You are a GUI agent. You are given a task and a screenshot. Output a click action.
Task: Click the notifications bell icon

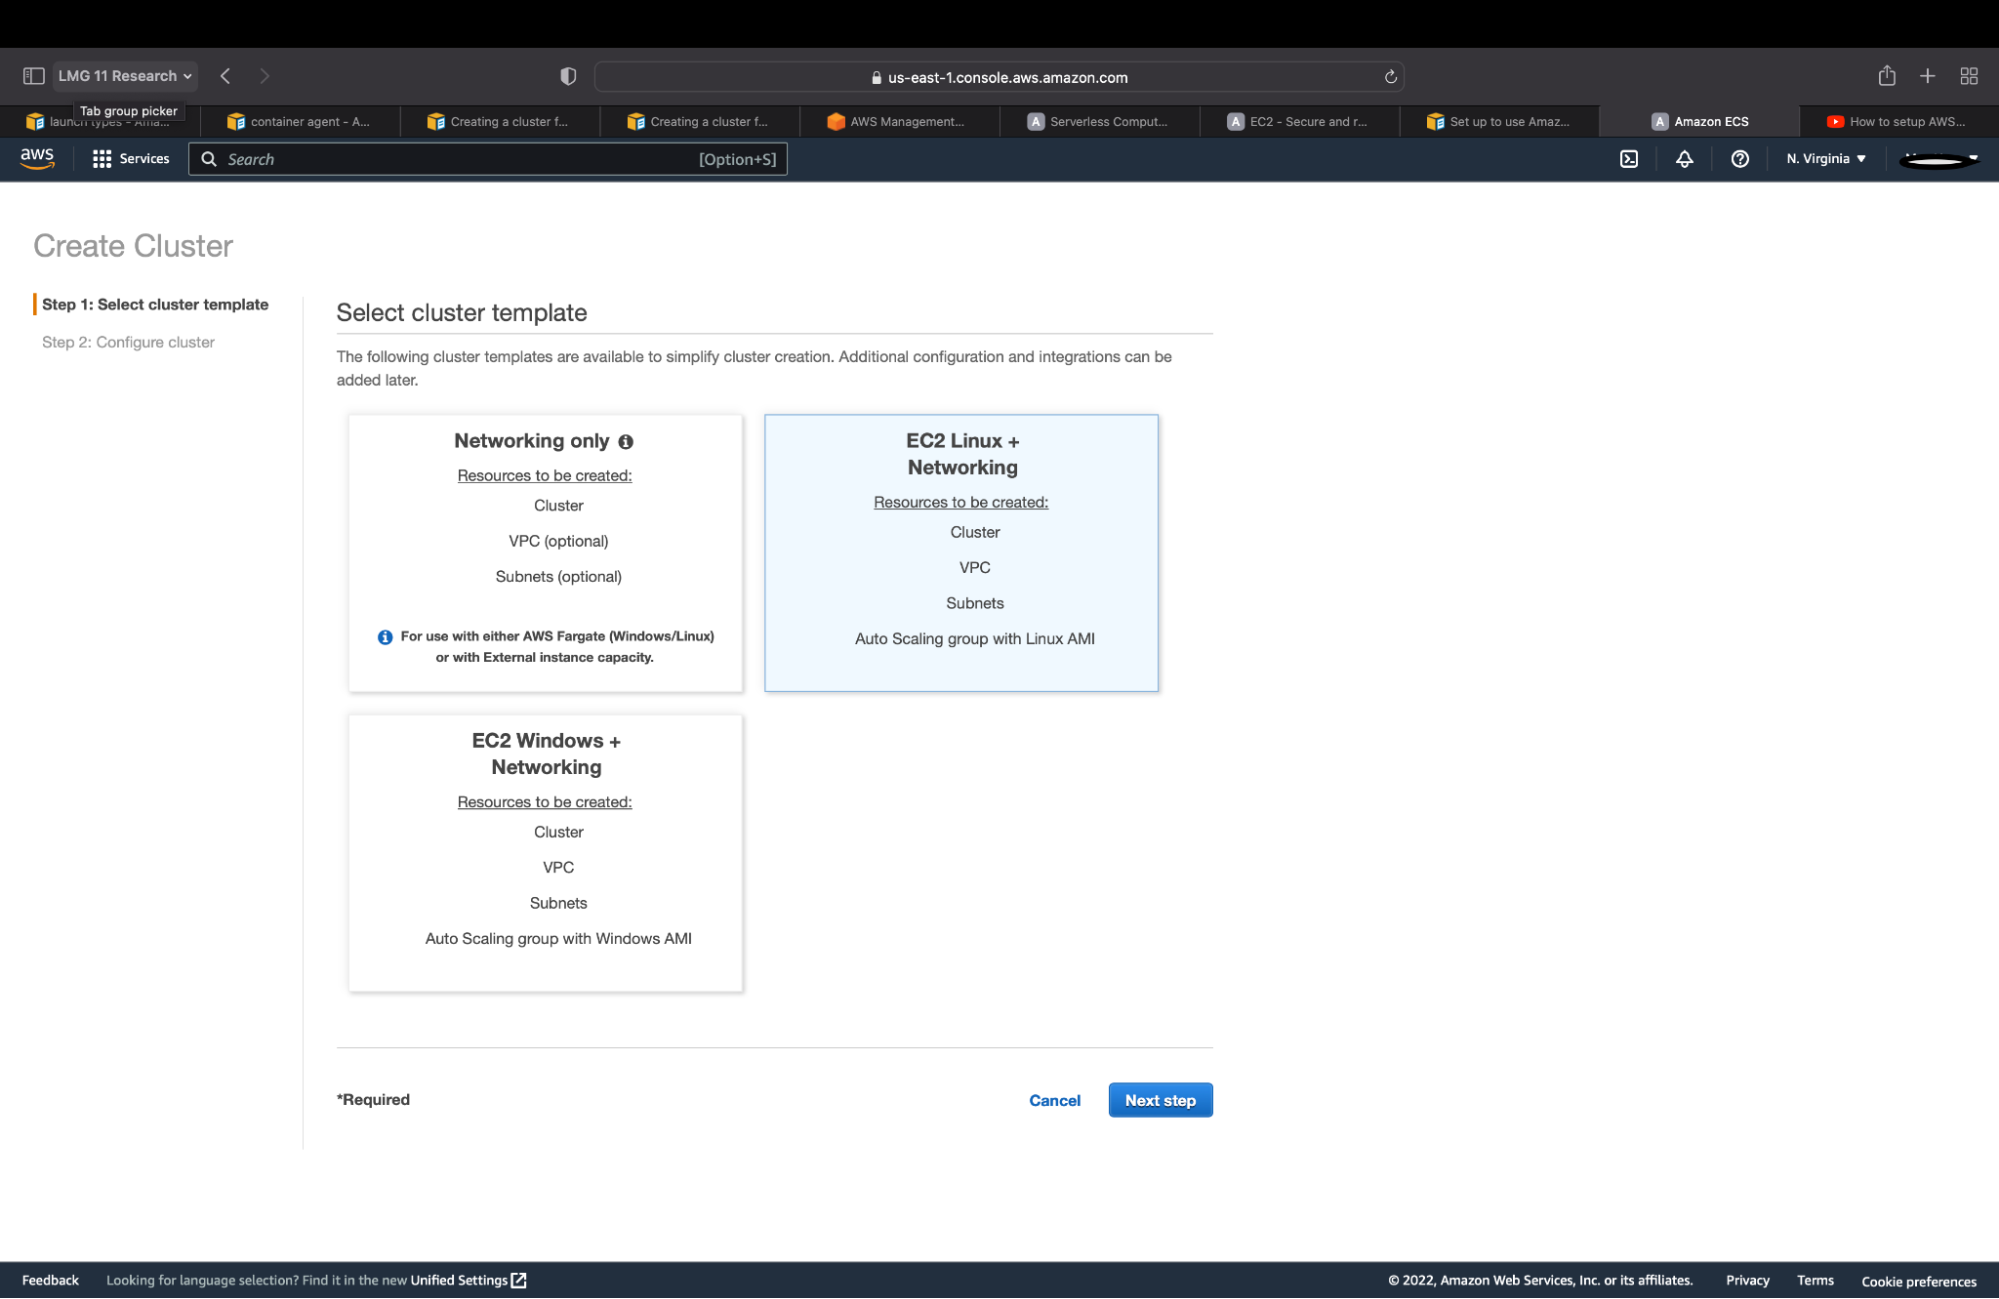click(x=1684, y=159)
